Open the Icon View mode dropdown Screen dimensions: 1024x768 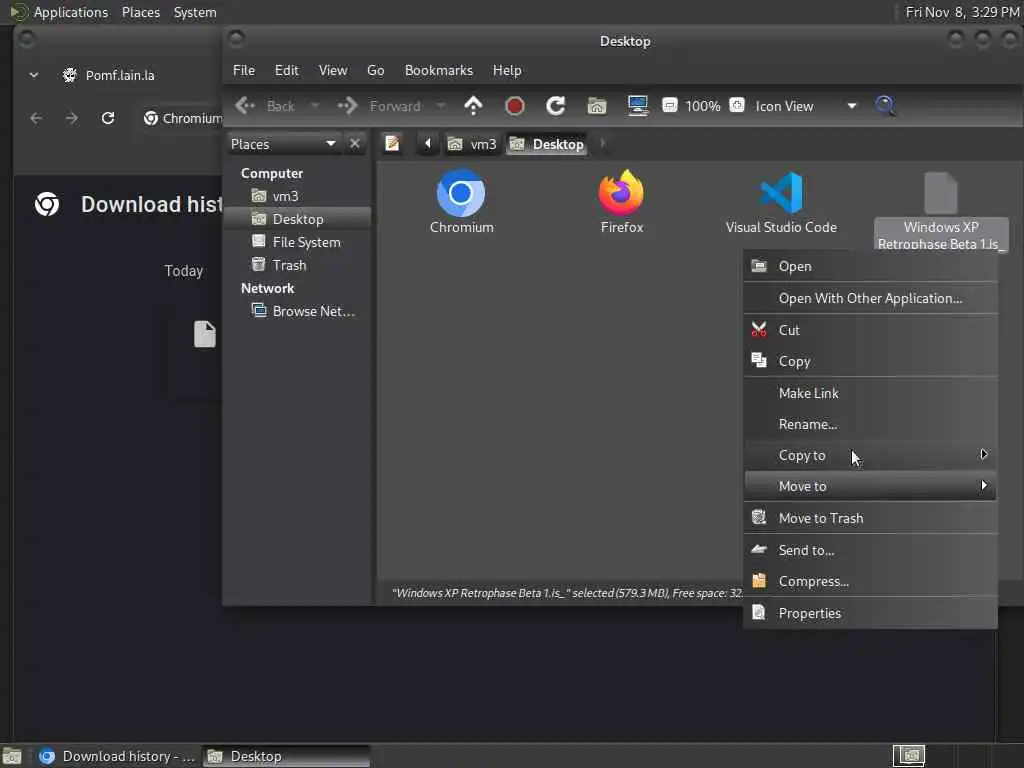(805, 106)
